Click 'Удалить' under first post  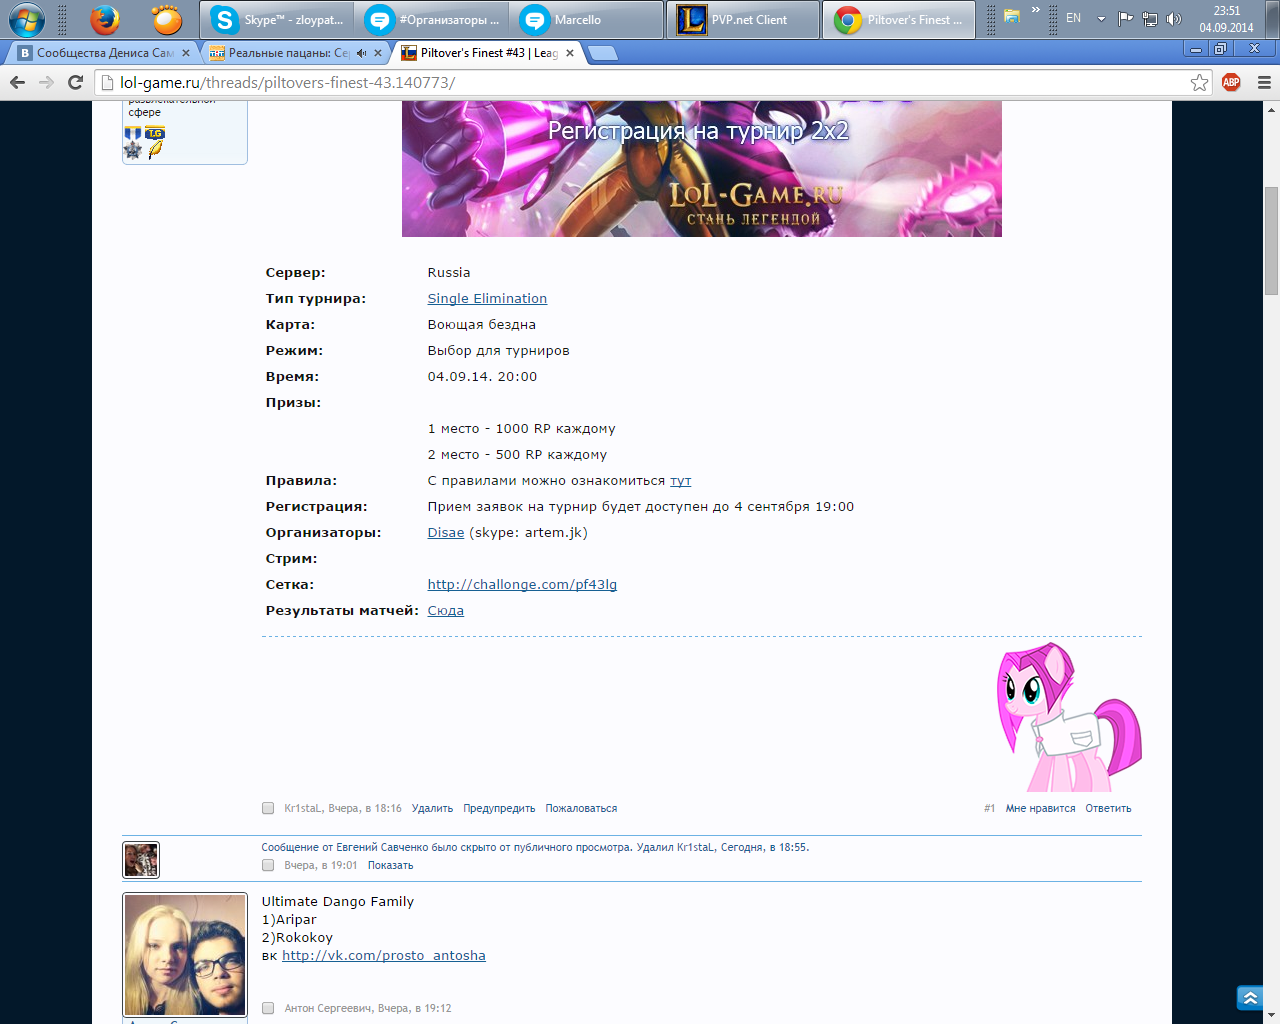point(432,808)
